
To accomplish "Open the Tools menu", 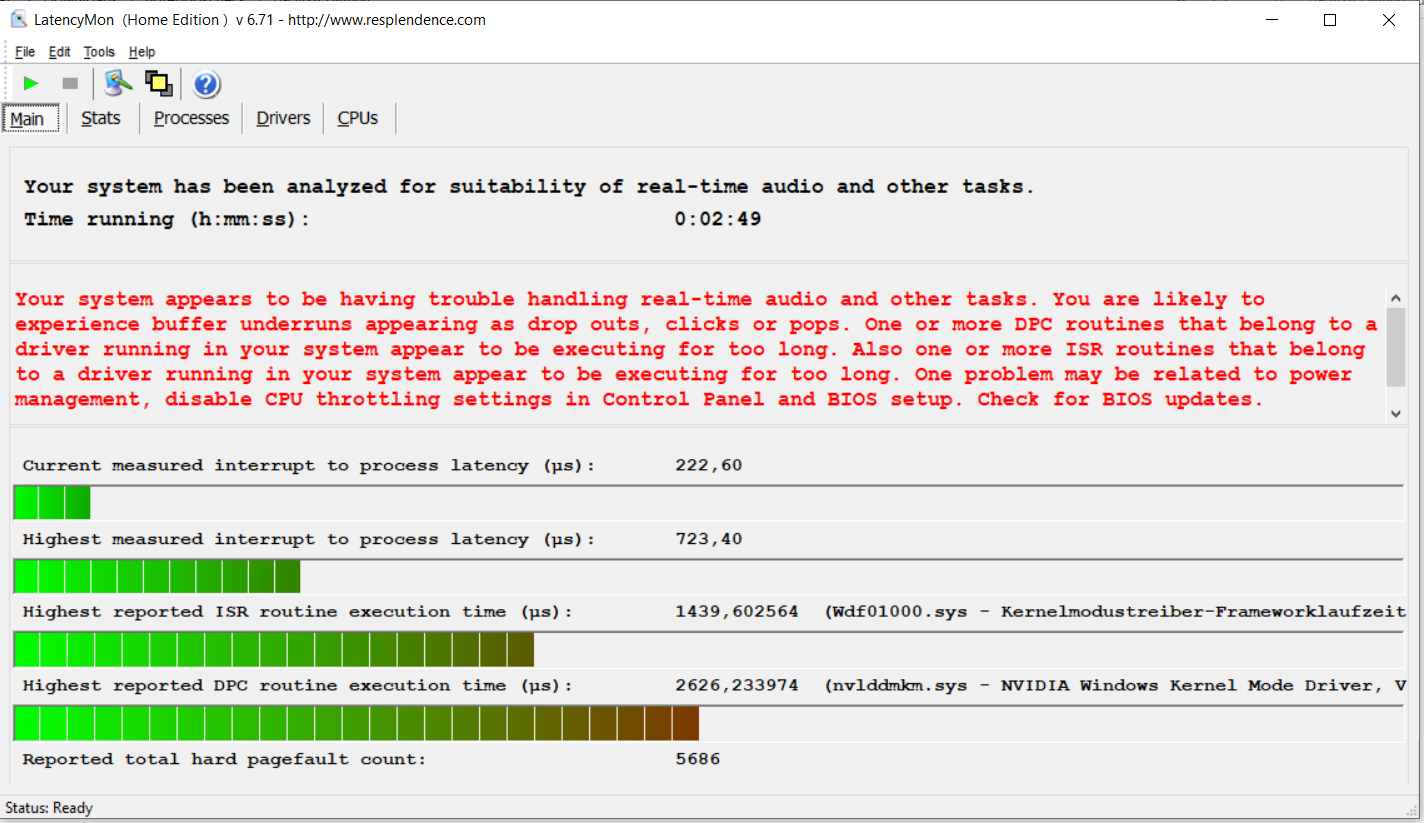I will [99, 52].
